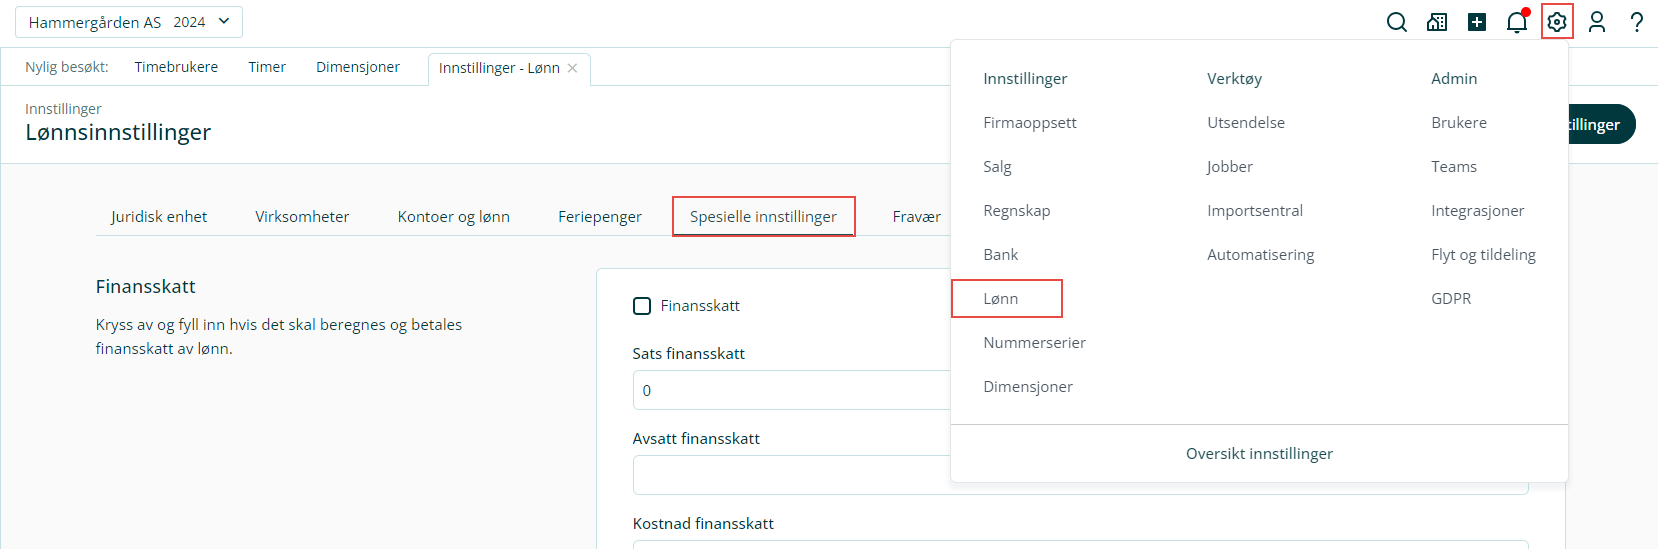The height and width of the screenshot is (549, 1658).
Task: Go to recently visited Timebrukere
Action: [x=176, y=67]
